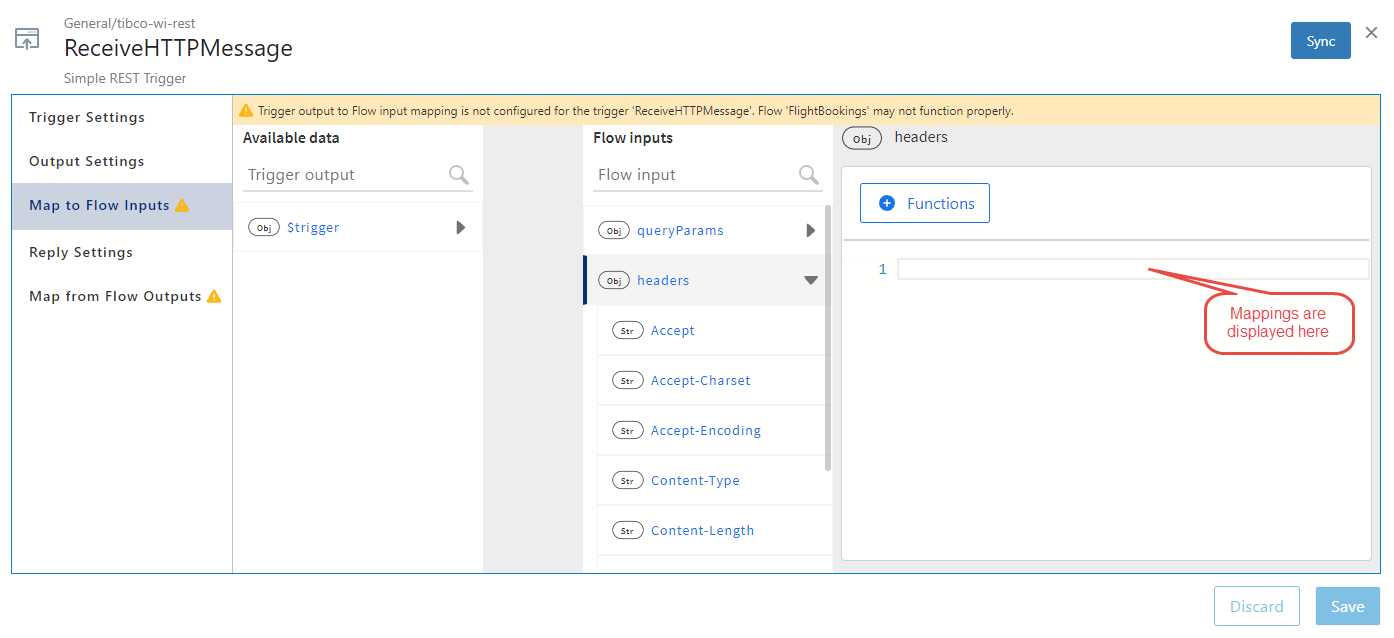
Task: Click the Discard button
Action: point(1256,606)
